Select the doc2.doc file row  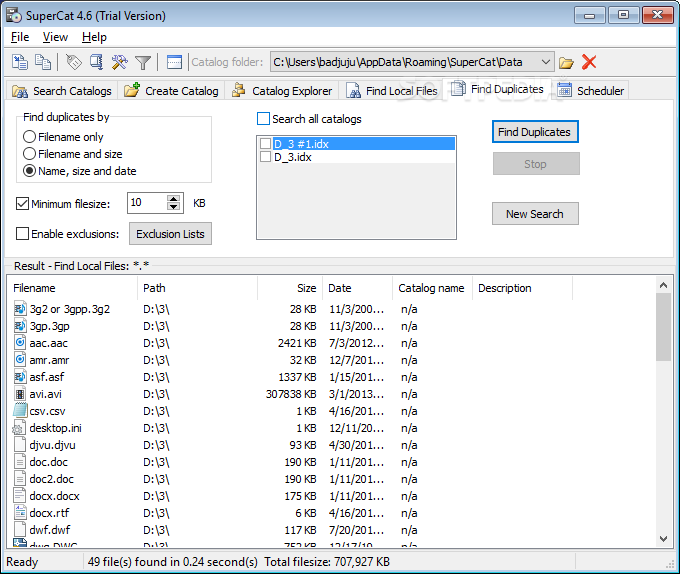(331, 479)
